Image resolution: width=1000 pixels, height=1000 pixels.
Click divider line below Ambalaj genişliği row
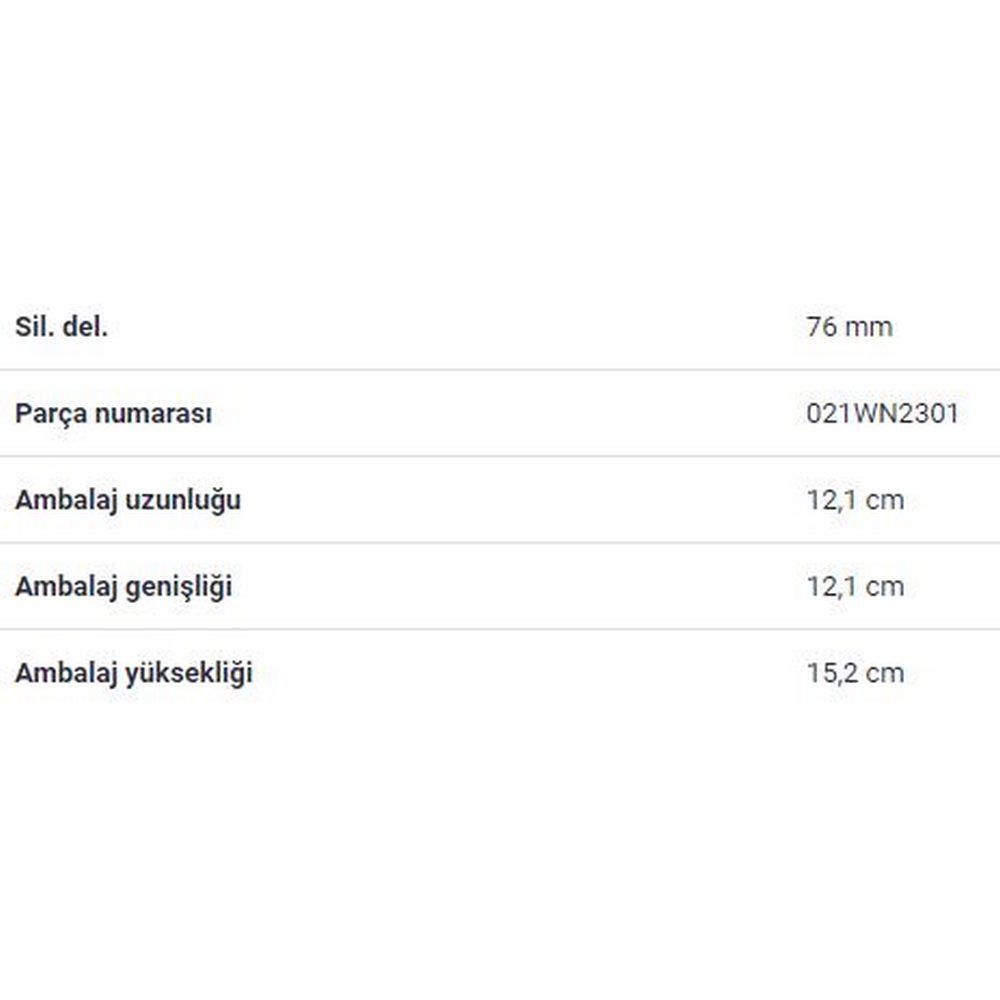pyautogui.click(x=500, y=629)
